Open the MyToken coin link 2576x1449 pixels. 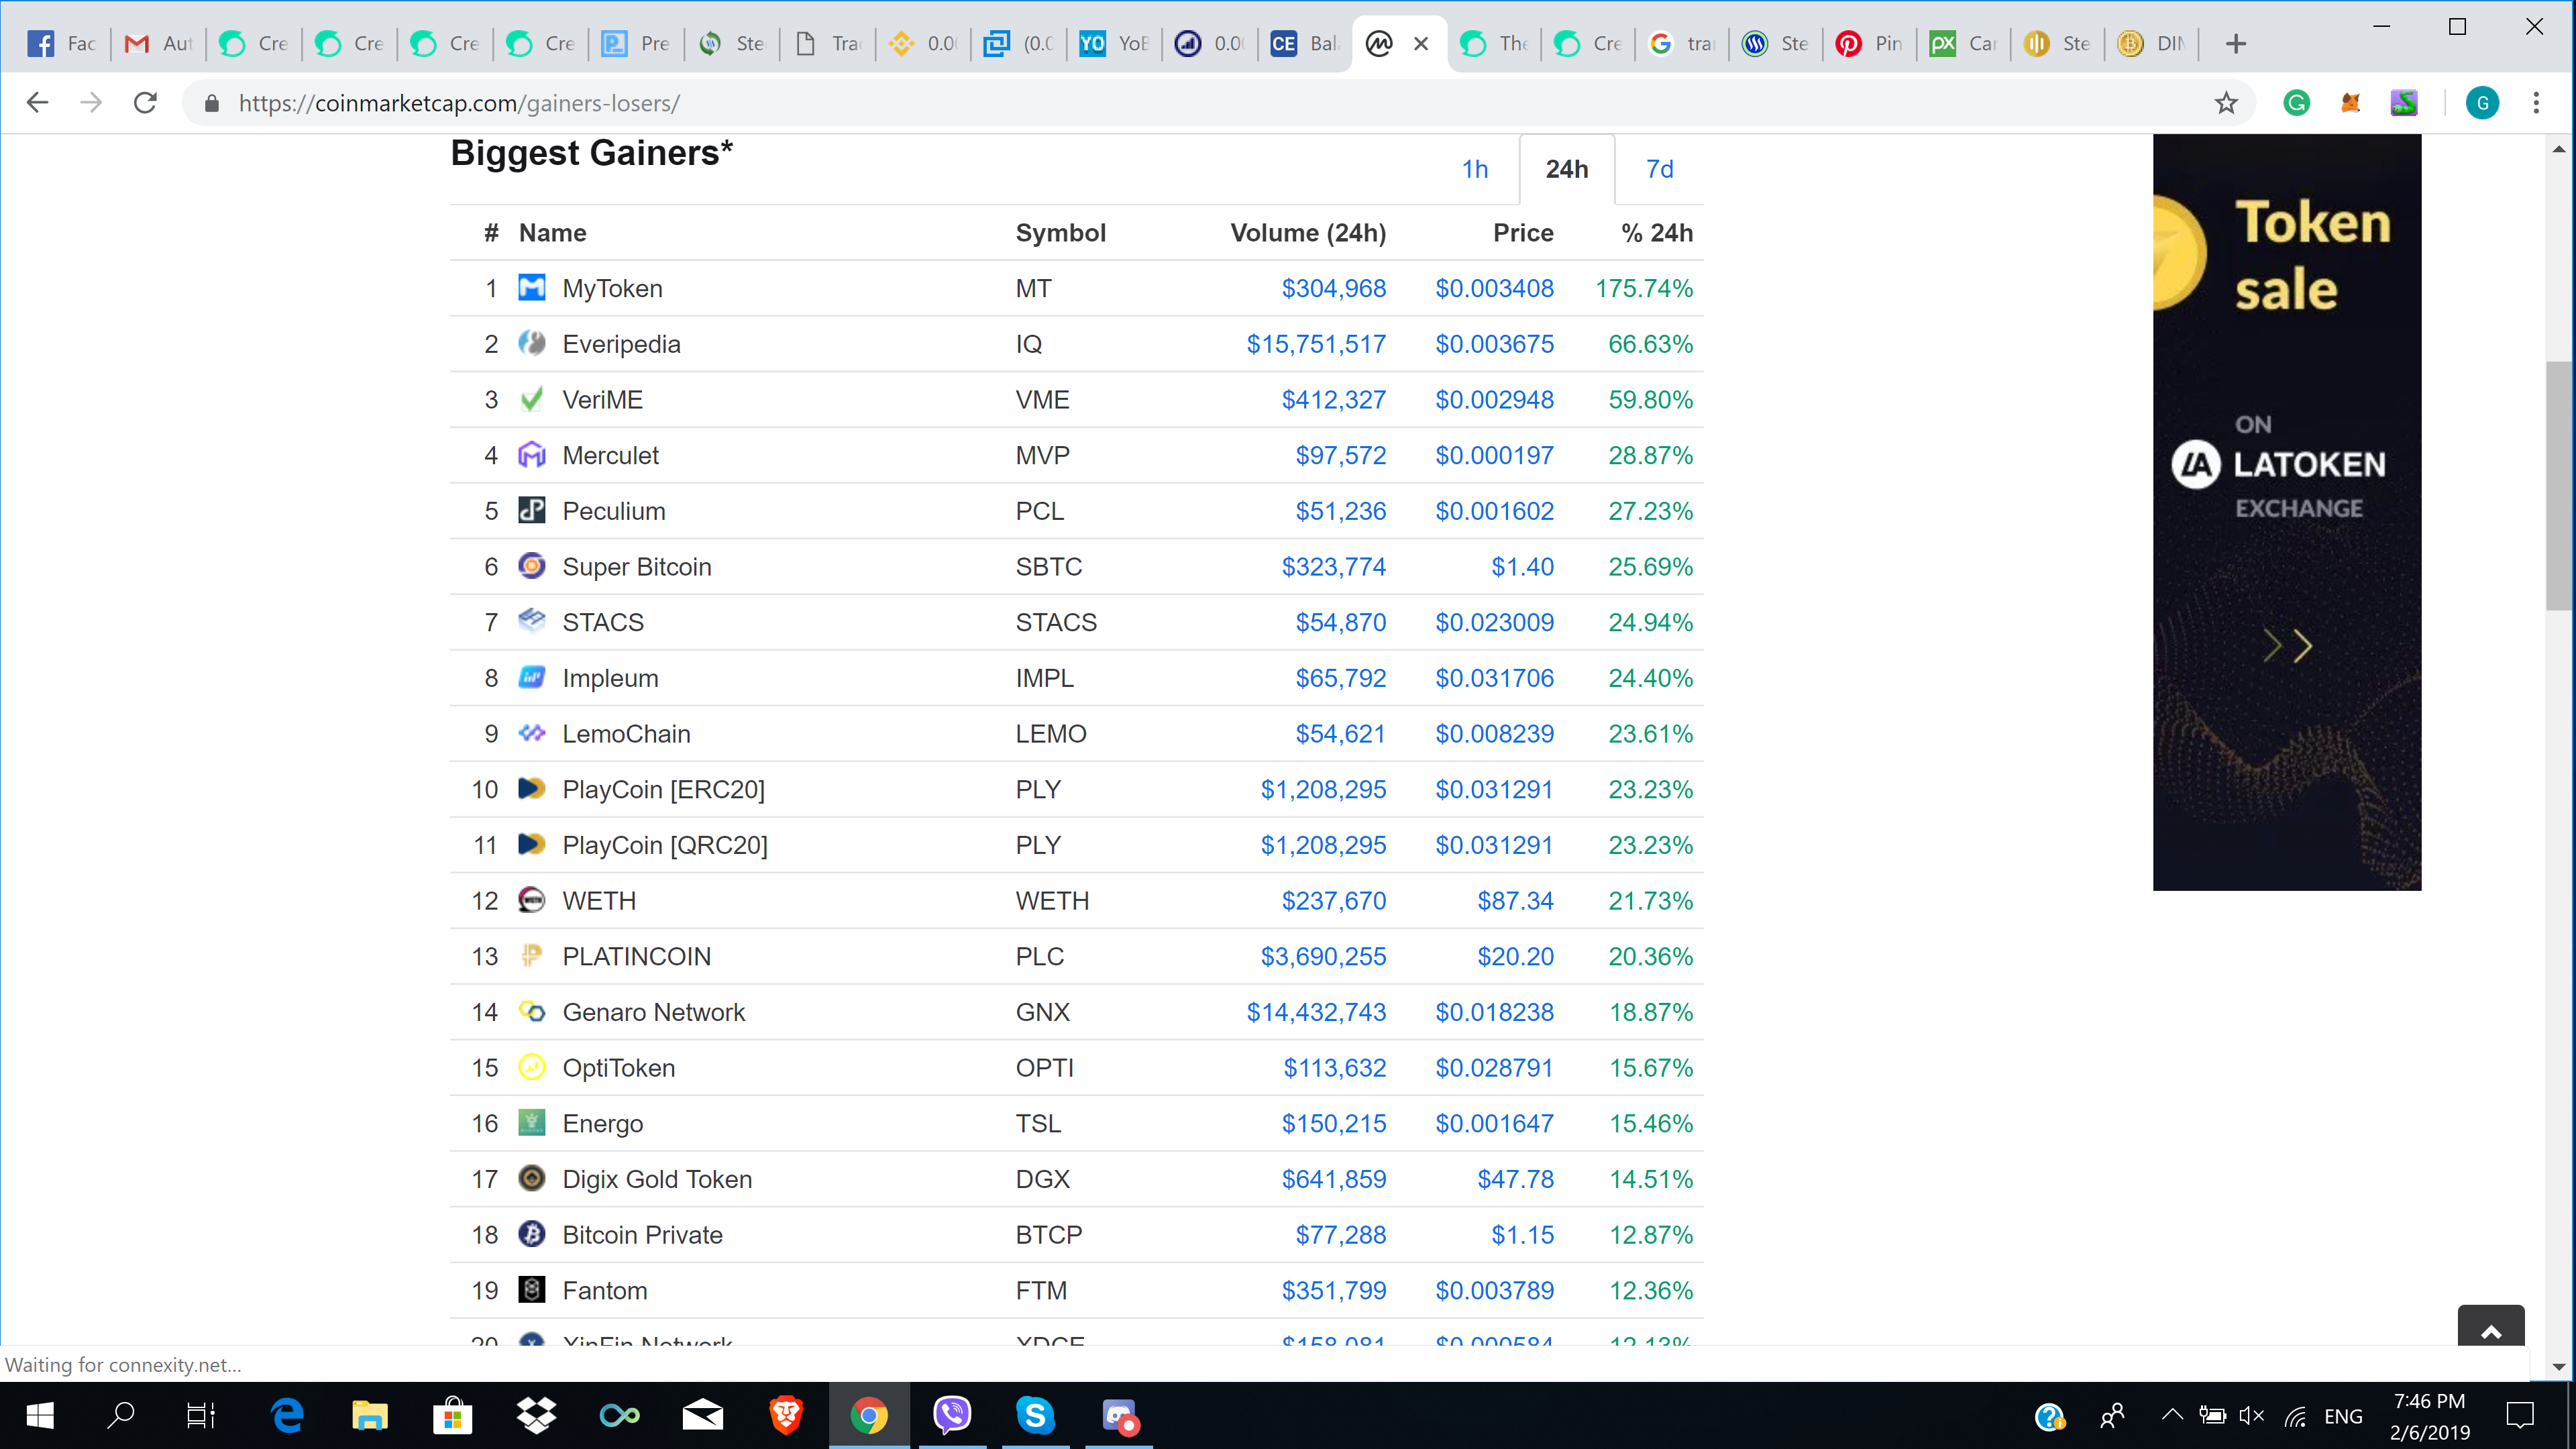pos(612,288)
